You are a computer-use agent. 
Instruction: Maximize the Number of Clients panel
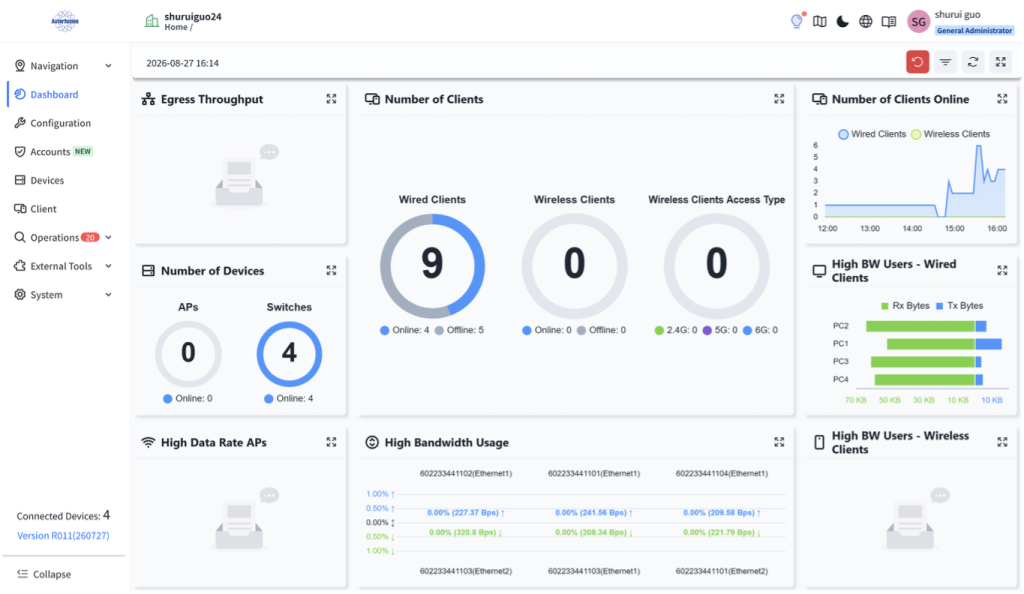pos(779,99)
